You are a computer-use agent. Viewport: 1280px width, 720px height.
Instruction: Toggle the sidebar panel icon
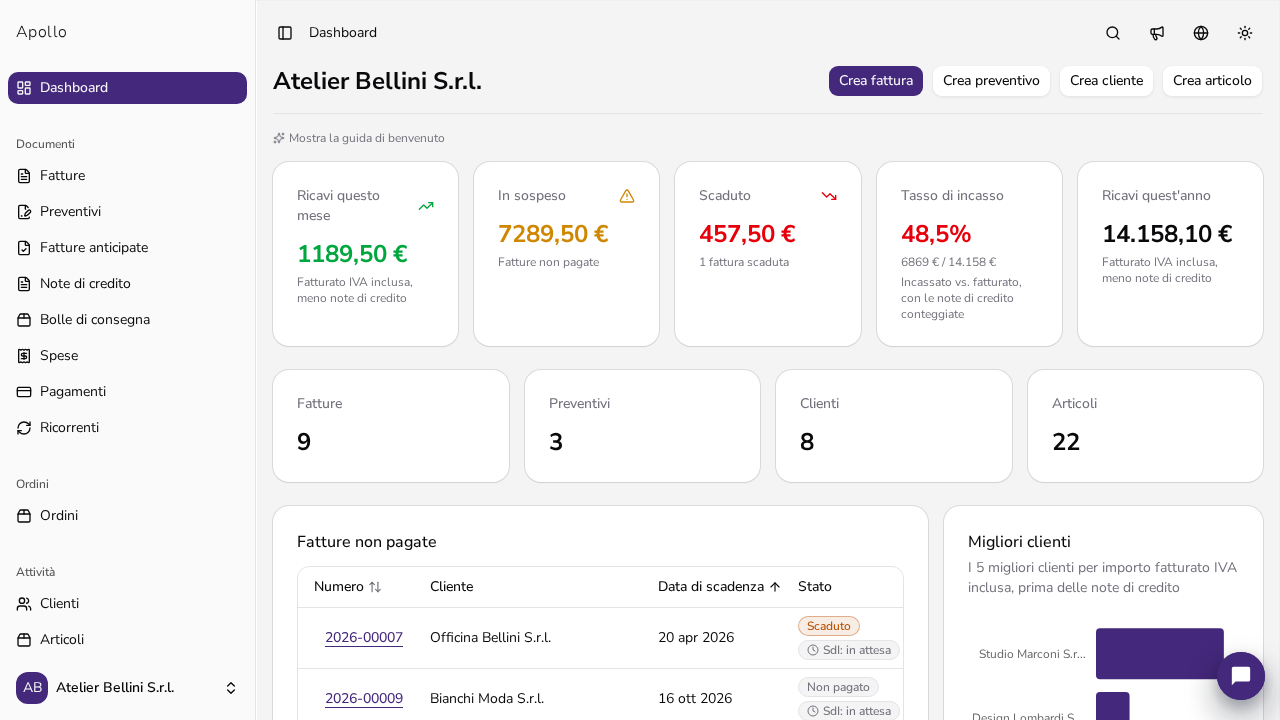[285, 33]
